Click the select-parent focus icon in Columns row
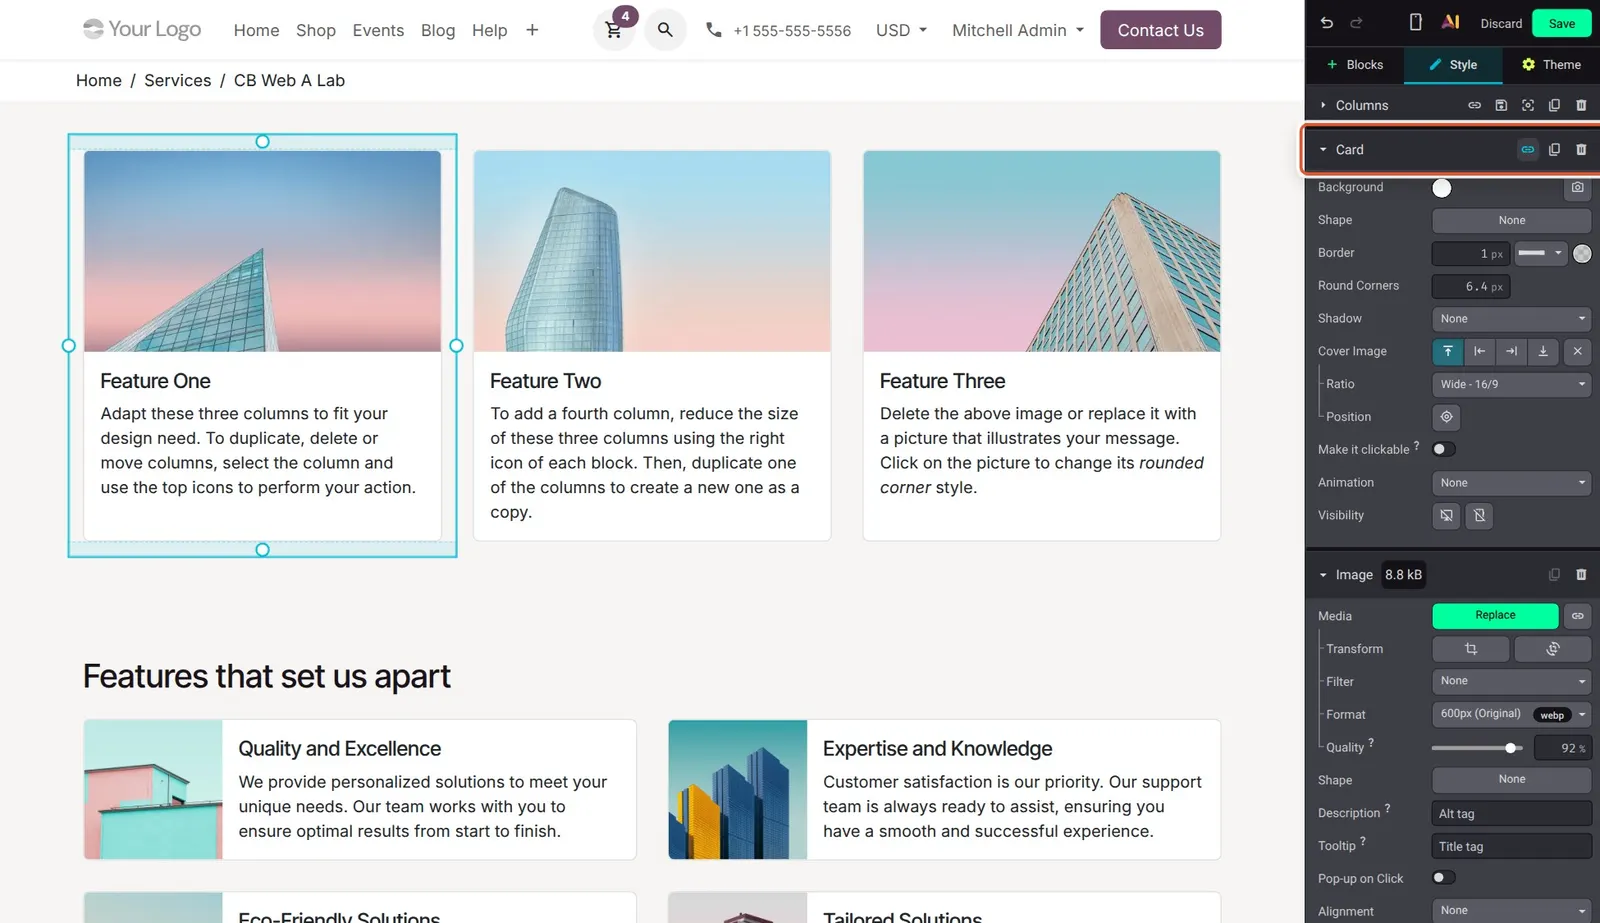Viewport: 1600px width, 923px height. tap(1528, 105)
